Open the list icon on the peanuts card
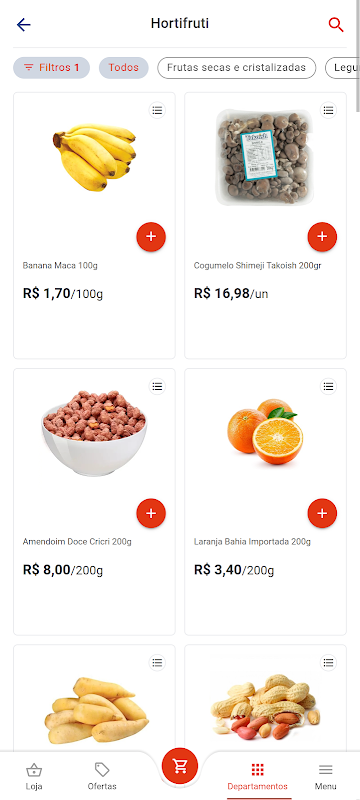 pyautogui.click(x=328, y=662)
